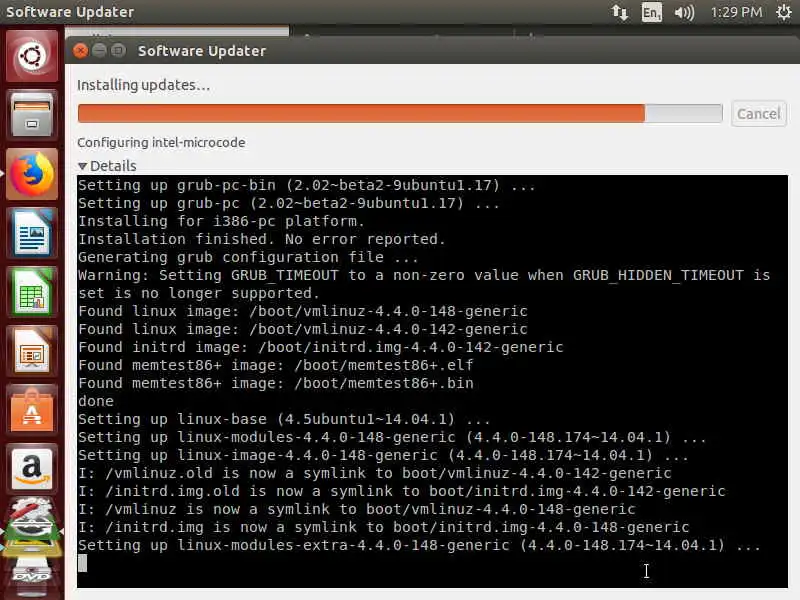Click line 'Installation finished. No error reported.'

[x=262, y=239]
